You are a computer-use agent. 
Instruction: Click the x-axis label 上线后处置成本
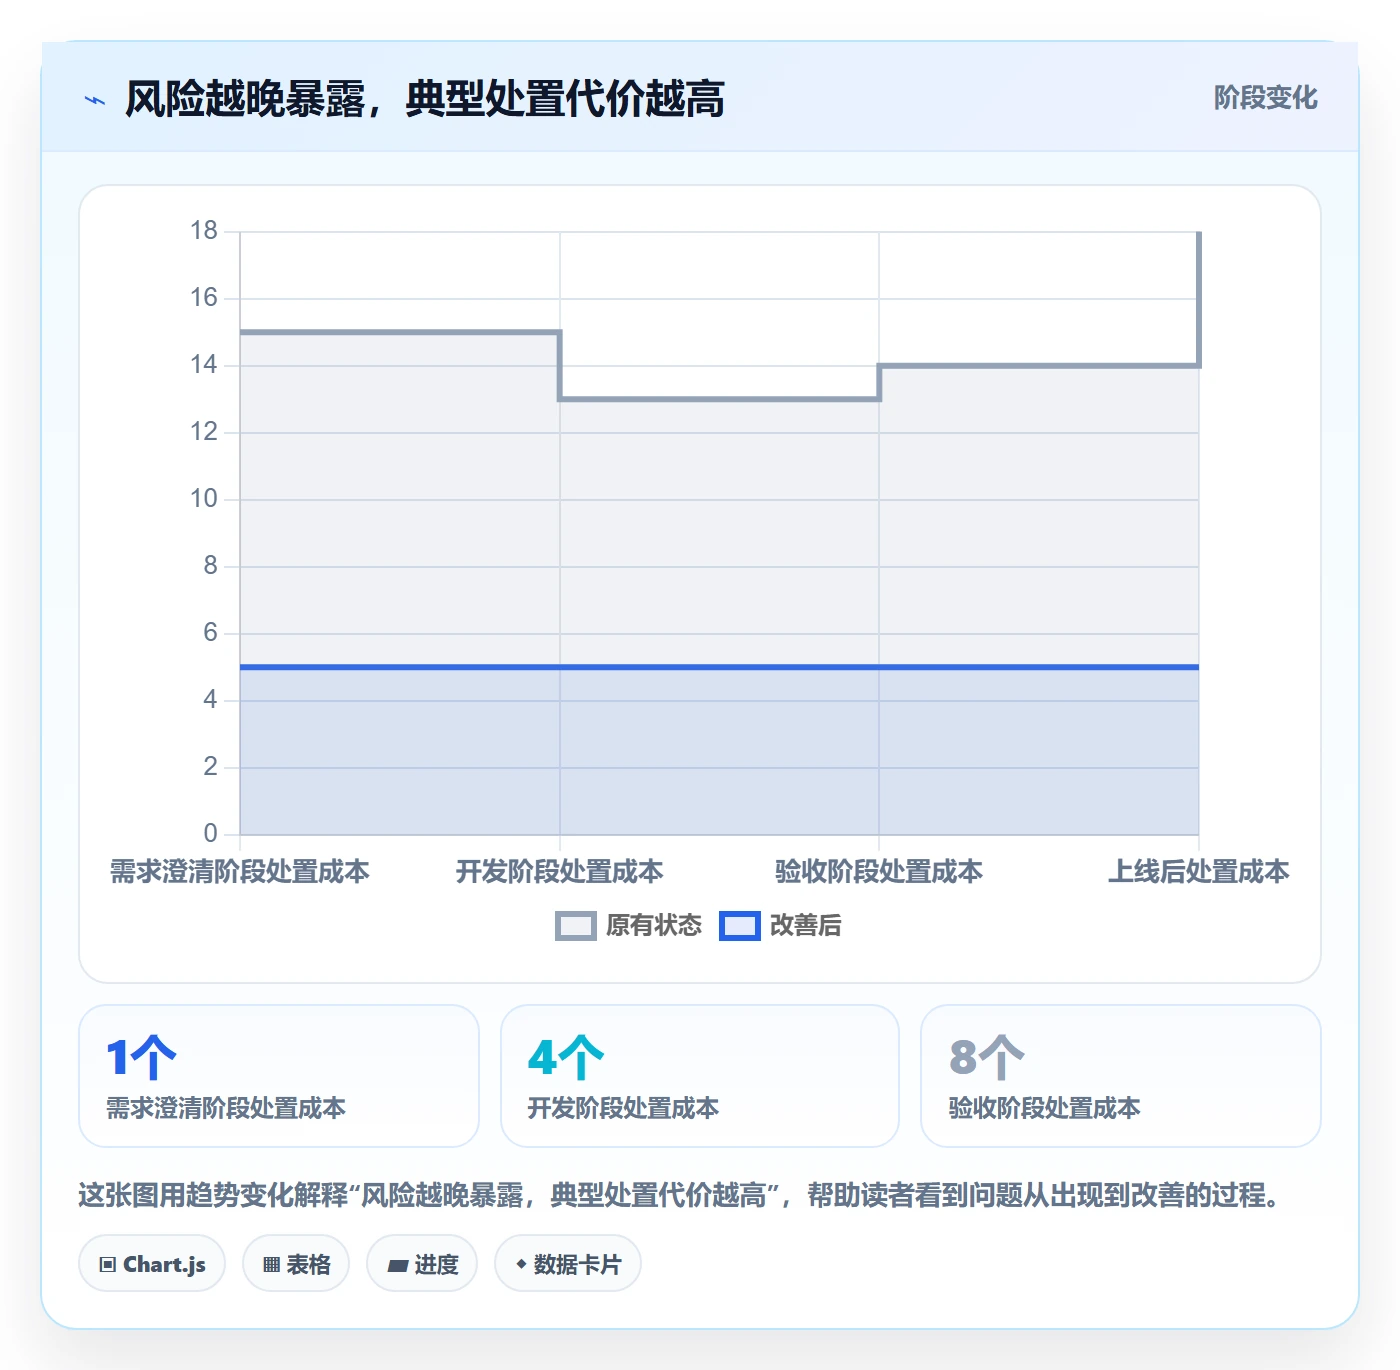click(1199, 872)
